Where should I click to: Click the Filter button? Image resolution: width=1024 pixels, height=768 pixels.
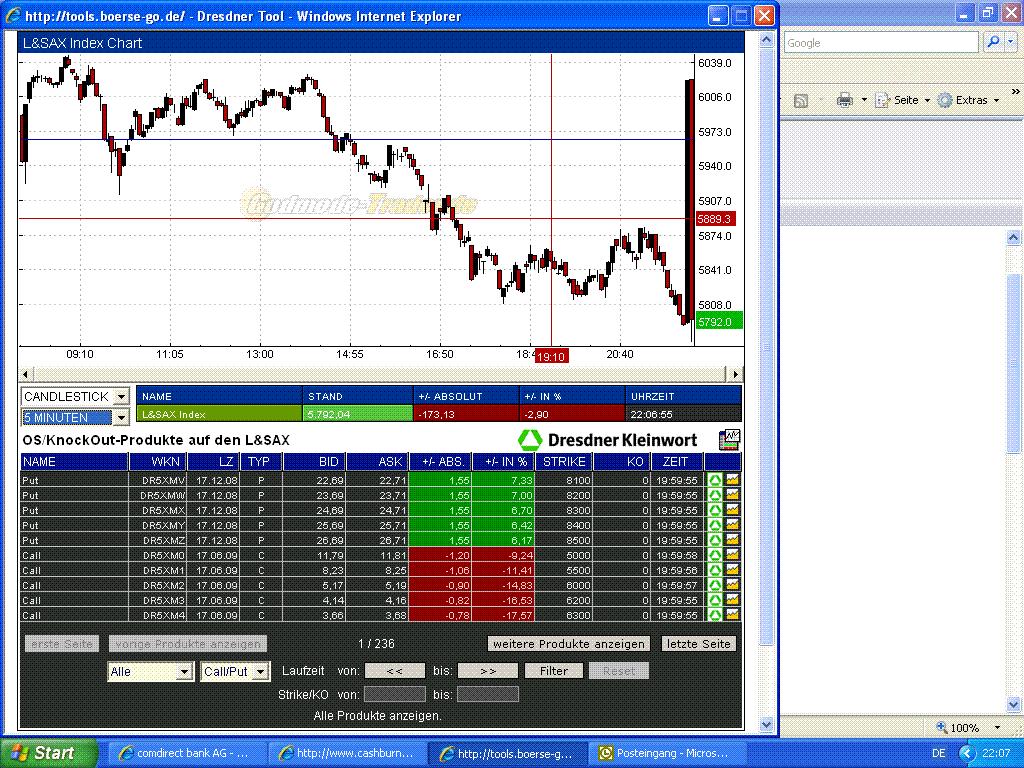tap(554, 671)
